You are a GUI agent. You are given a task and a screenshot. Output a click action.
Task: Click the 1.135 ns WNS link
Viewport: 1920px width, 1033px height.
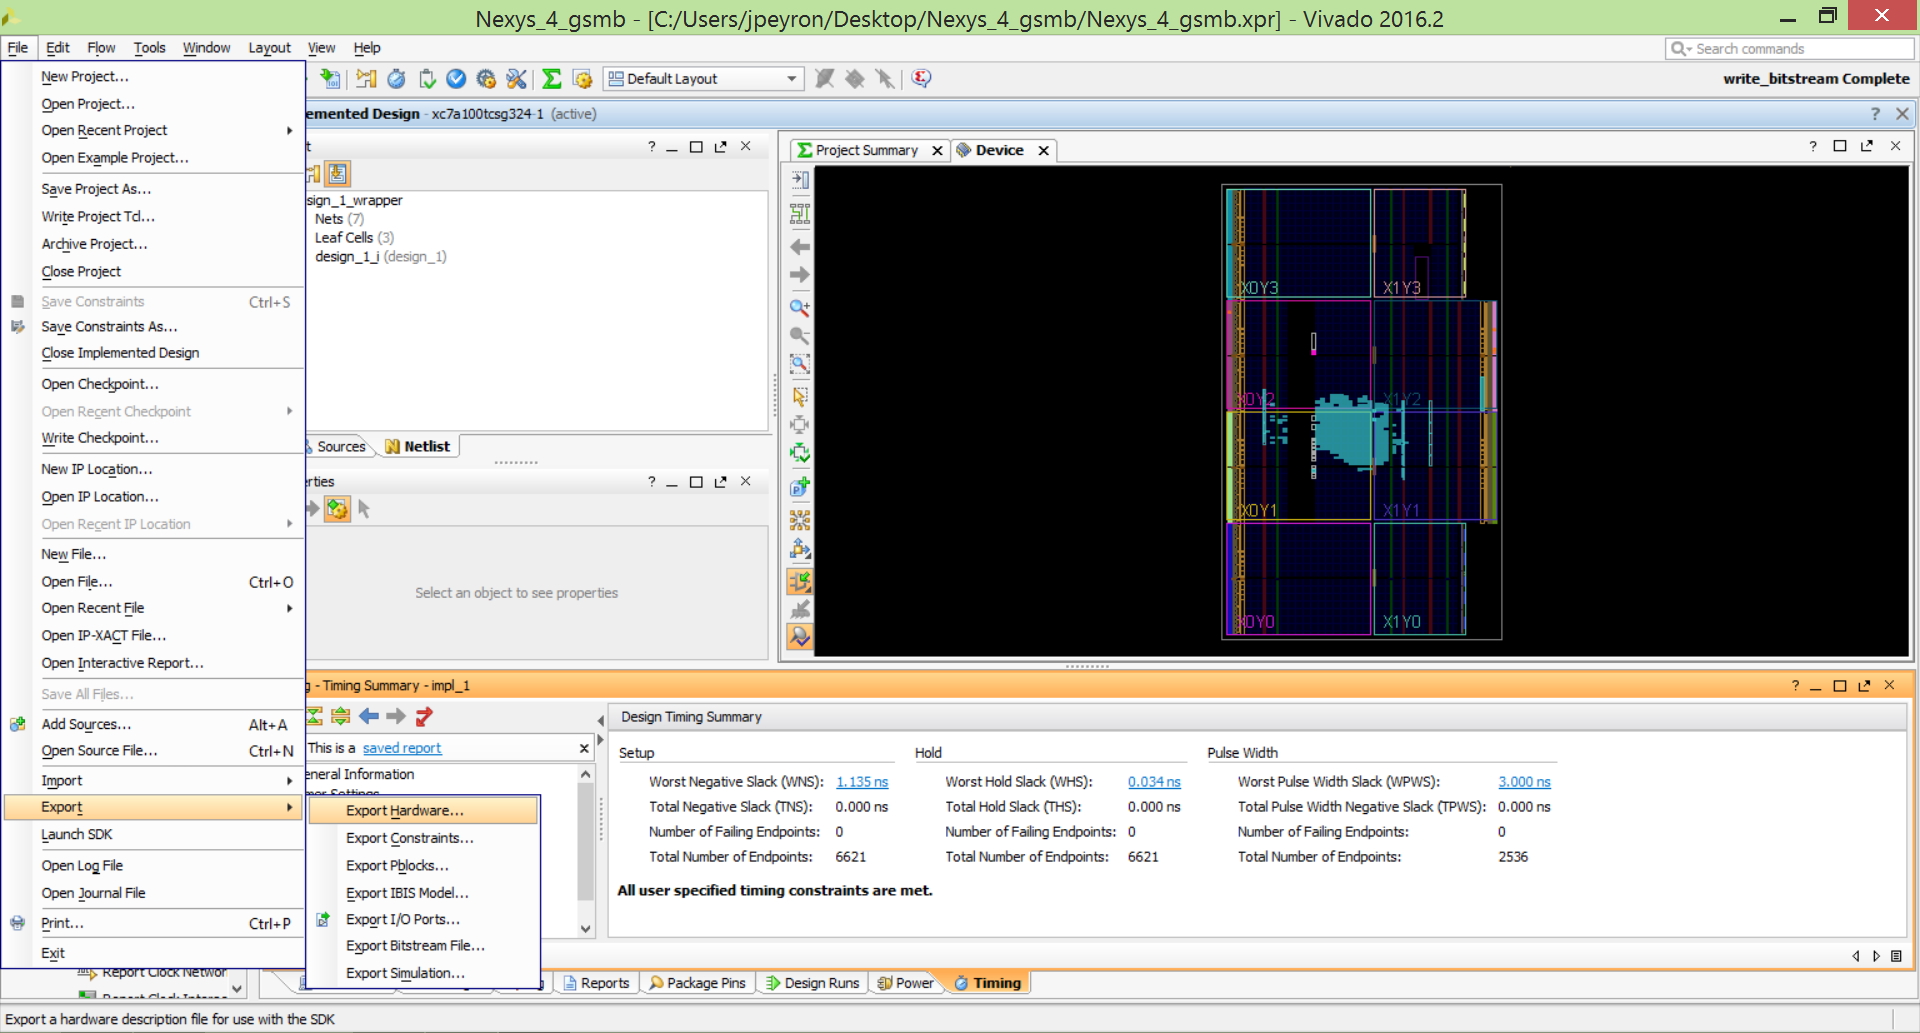[x=862, y=782]
